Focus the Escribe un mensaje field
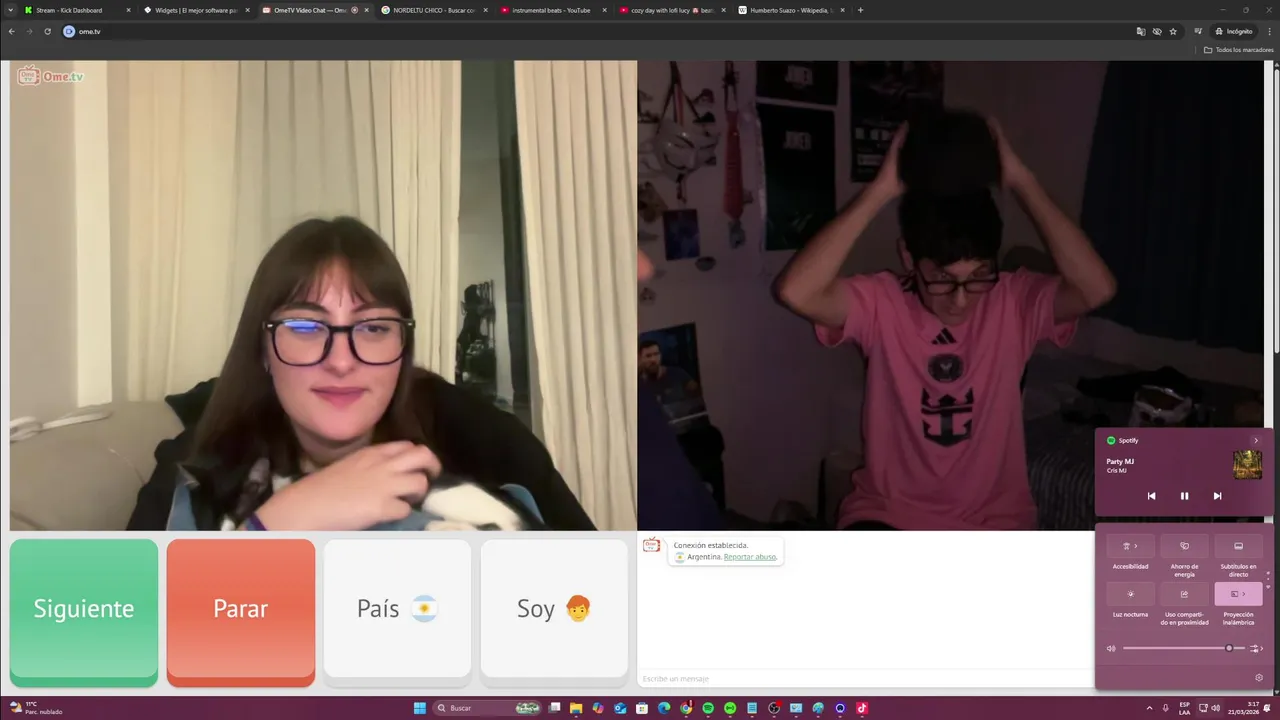The image size is (1280, 720). pos(866,679)
